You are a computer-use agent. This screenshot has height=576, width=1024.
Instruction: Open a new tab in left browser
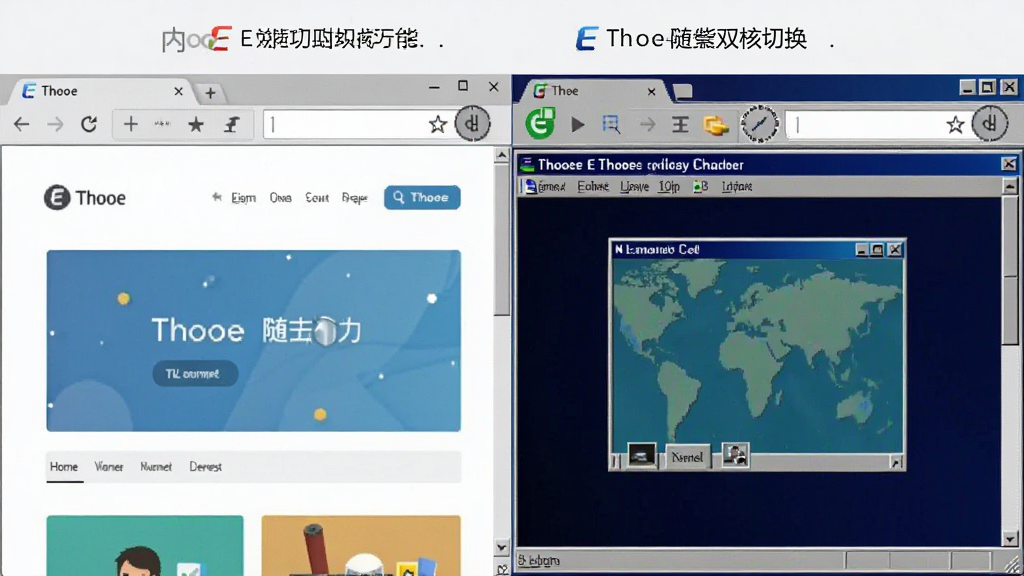pyautogui.click(x=210, y=93)
